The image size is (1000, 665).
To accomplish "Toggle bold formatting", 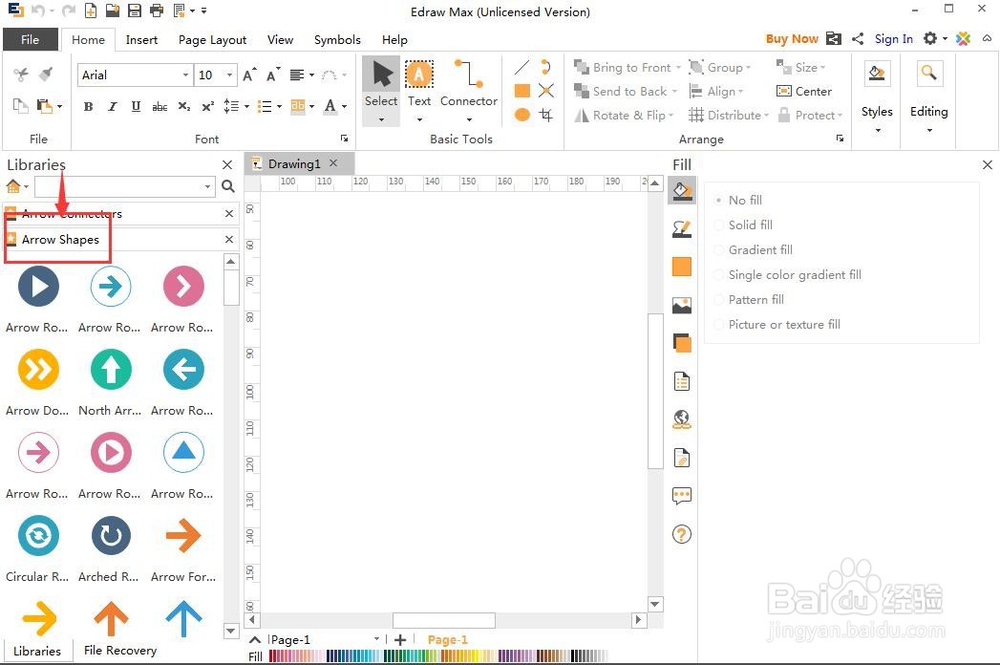I will [88, 106].
